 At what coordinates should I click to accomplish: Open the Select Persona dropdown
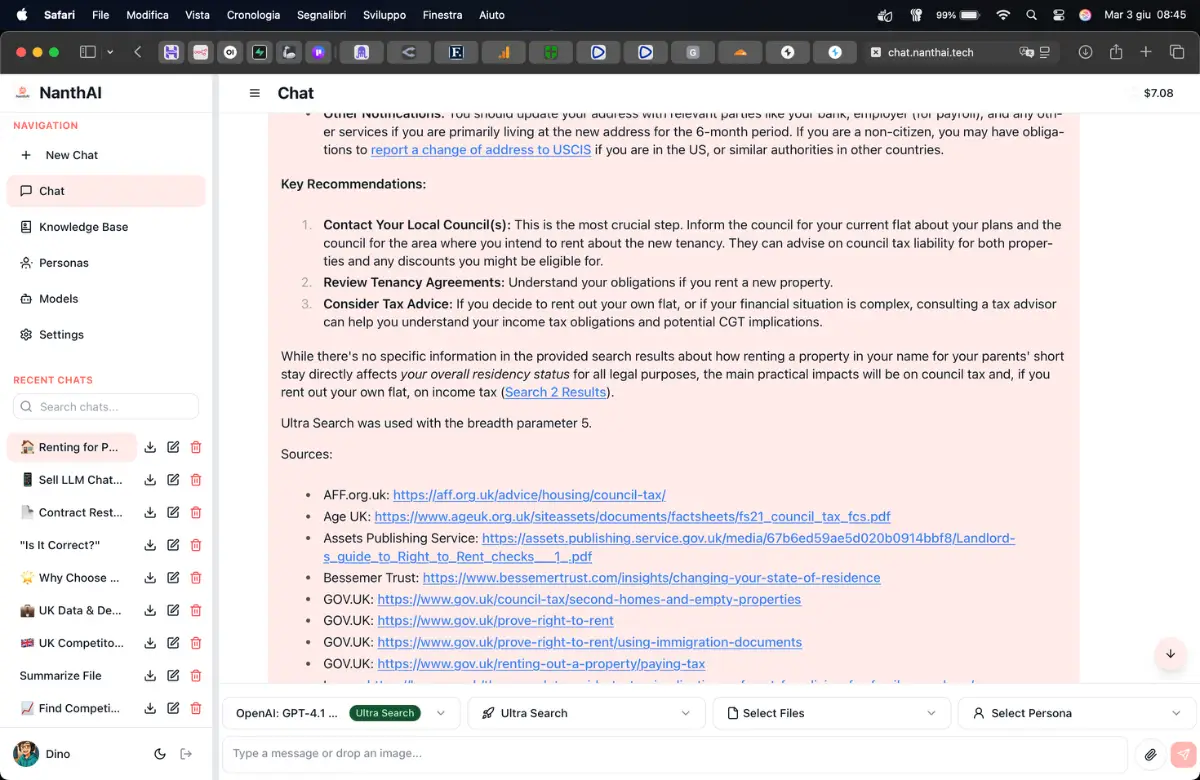click(x=1077, y=713)
